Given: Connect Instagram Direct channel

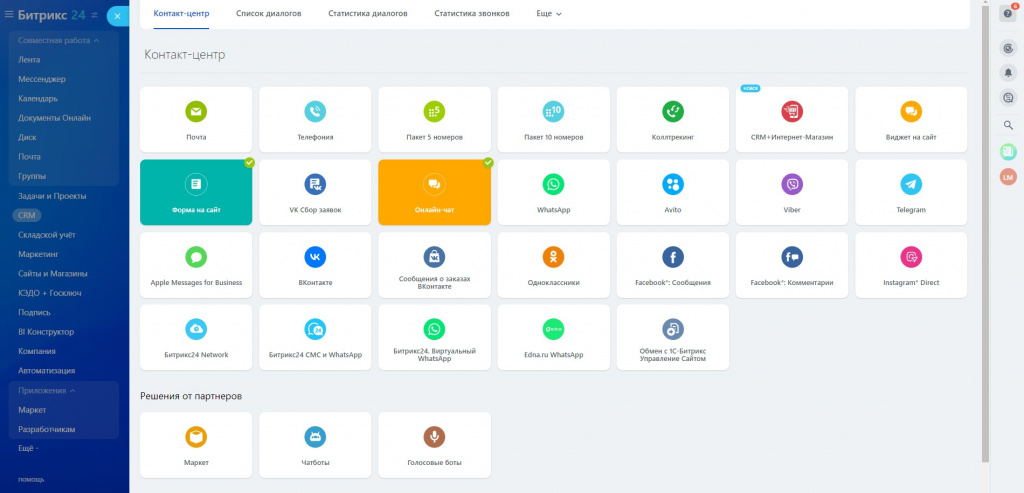Looking at the screenshot, I should point(911,265).
